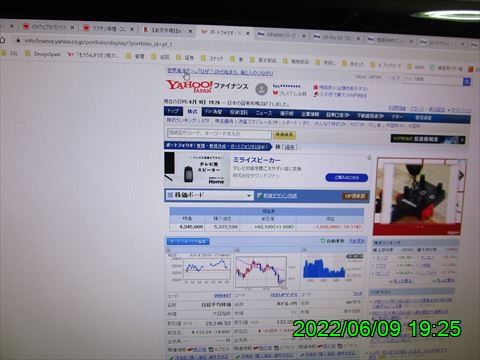Select the ニュース navigation tab
The image size is (480, 360).
pos(264,113)
